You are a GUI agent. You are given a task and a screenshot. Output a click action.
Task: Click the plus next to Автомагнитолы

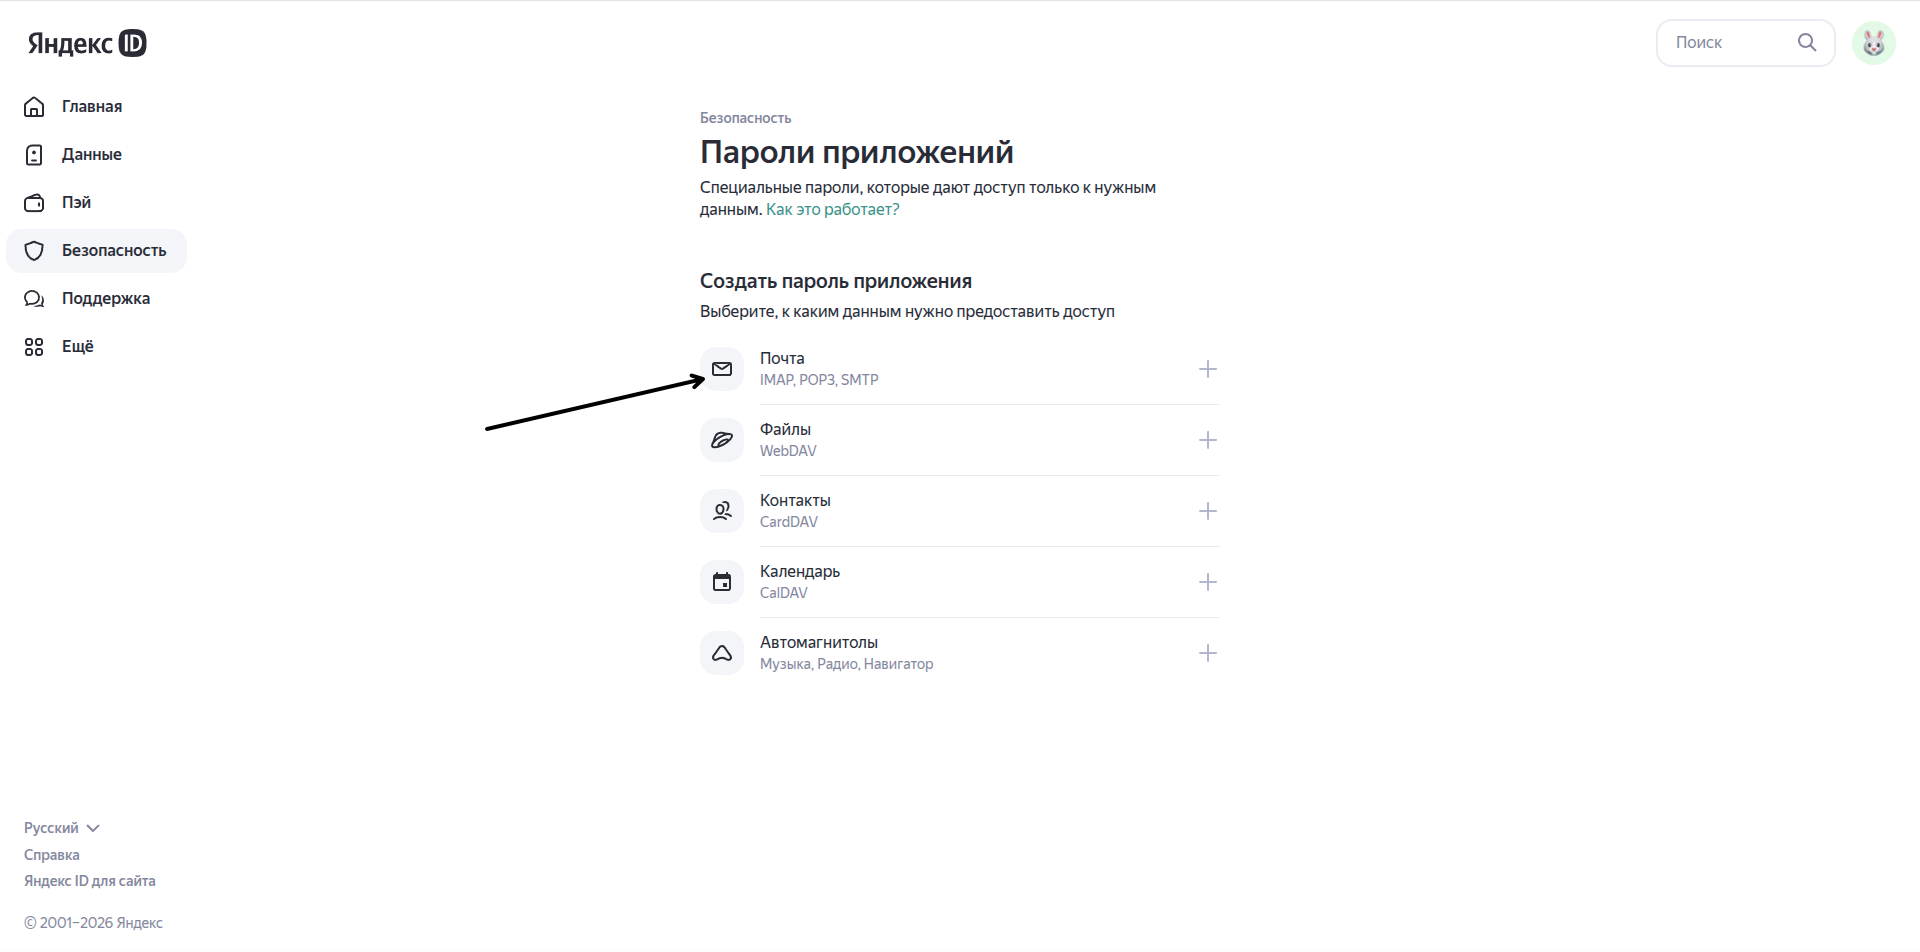click(x=1208, y=652)
